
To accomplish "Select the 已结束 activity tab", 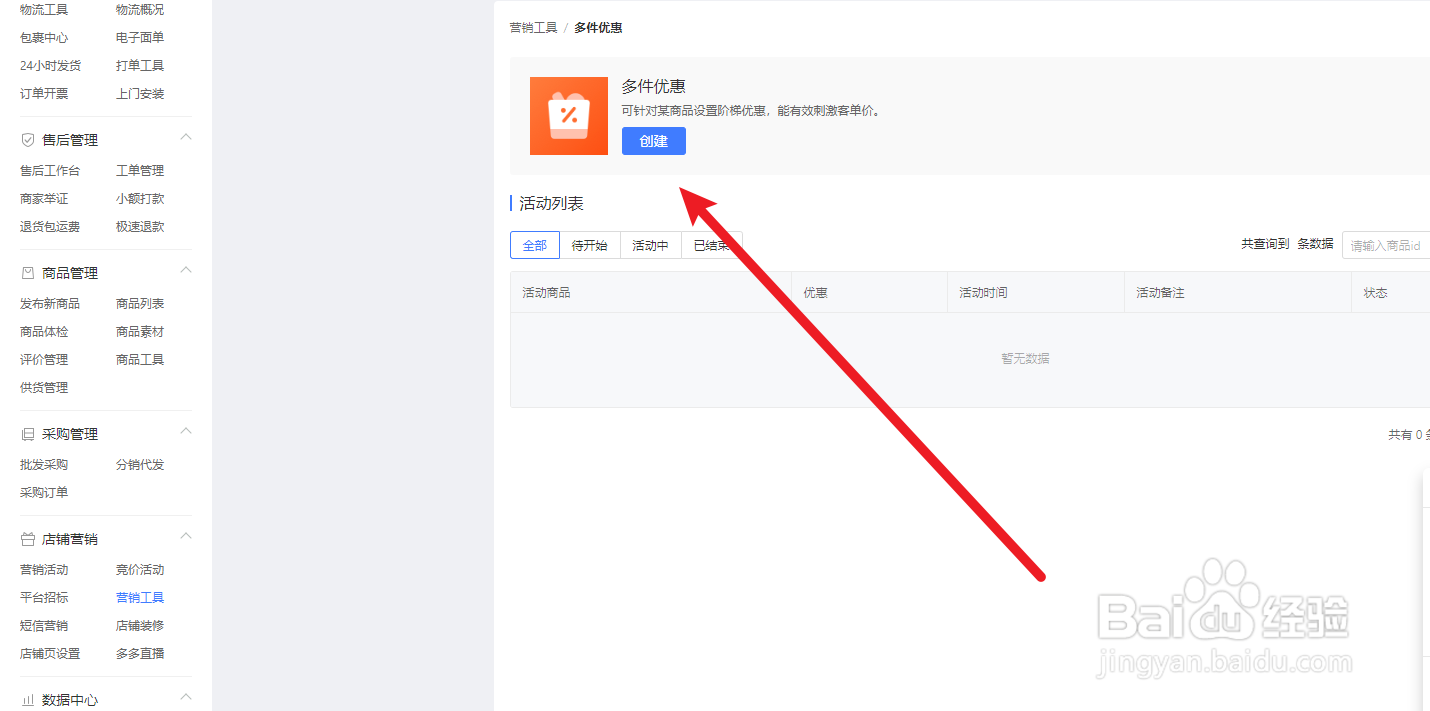I will pyautogui.click(x=711, y=245).
